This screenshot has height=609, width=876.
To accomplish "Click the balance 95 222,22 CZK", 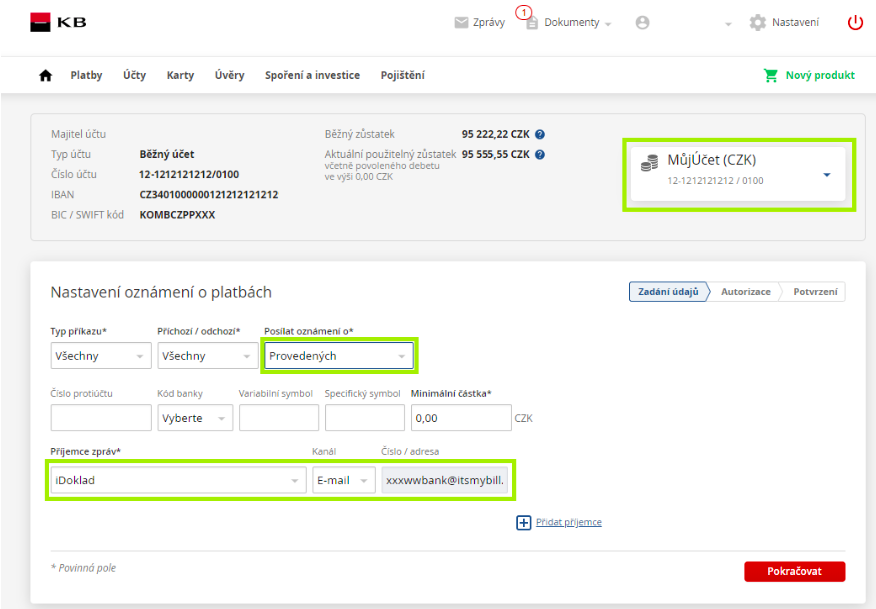I will pyautogui.click(x=496, y=134).
